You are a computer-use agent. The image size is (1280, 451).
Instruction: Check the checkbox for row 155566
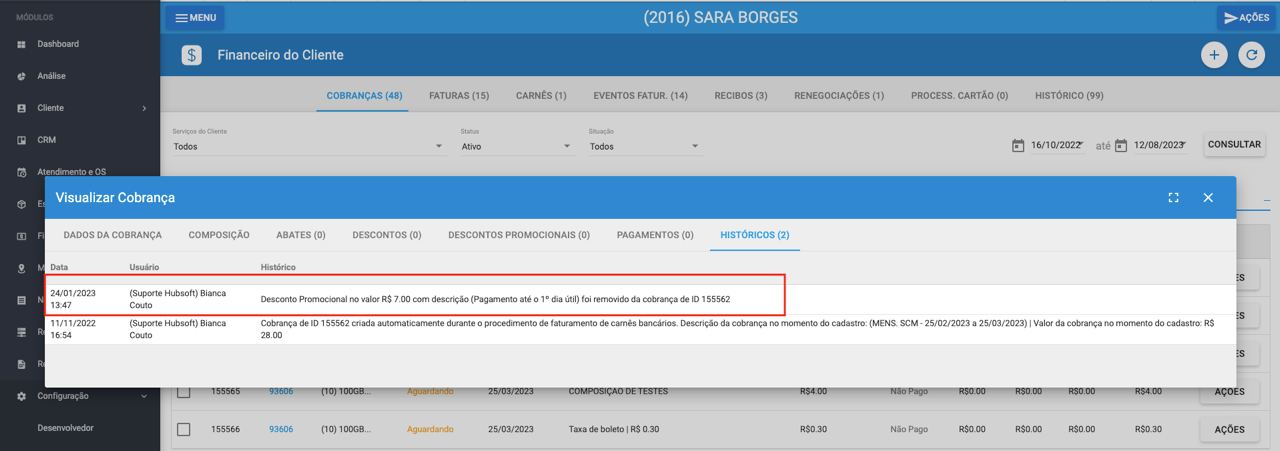tap(184, 429)
